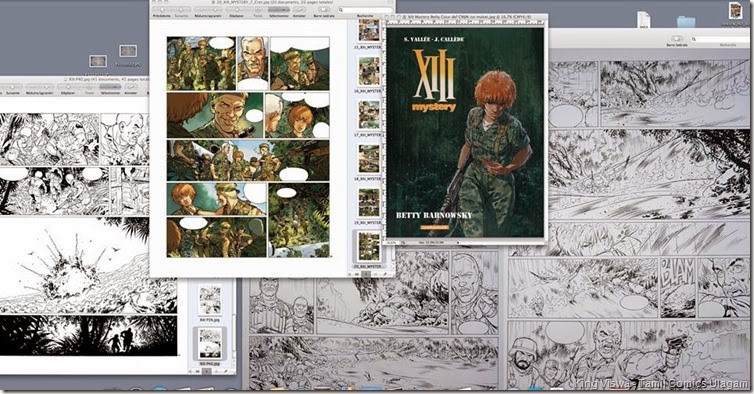This screenshot has height=394, width=754.
Task: Click the XIII Mystery Betty Barnowsky cover image
Action: coord(465,132)
